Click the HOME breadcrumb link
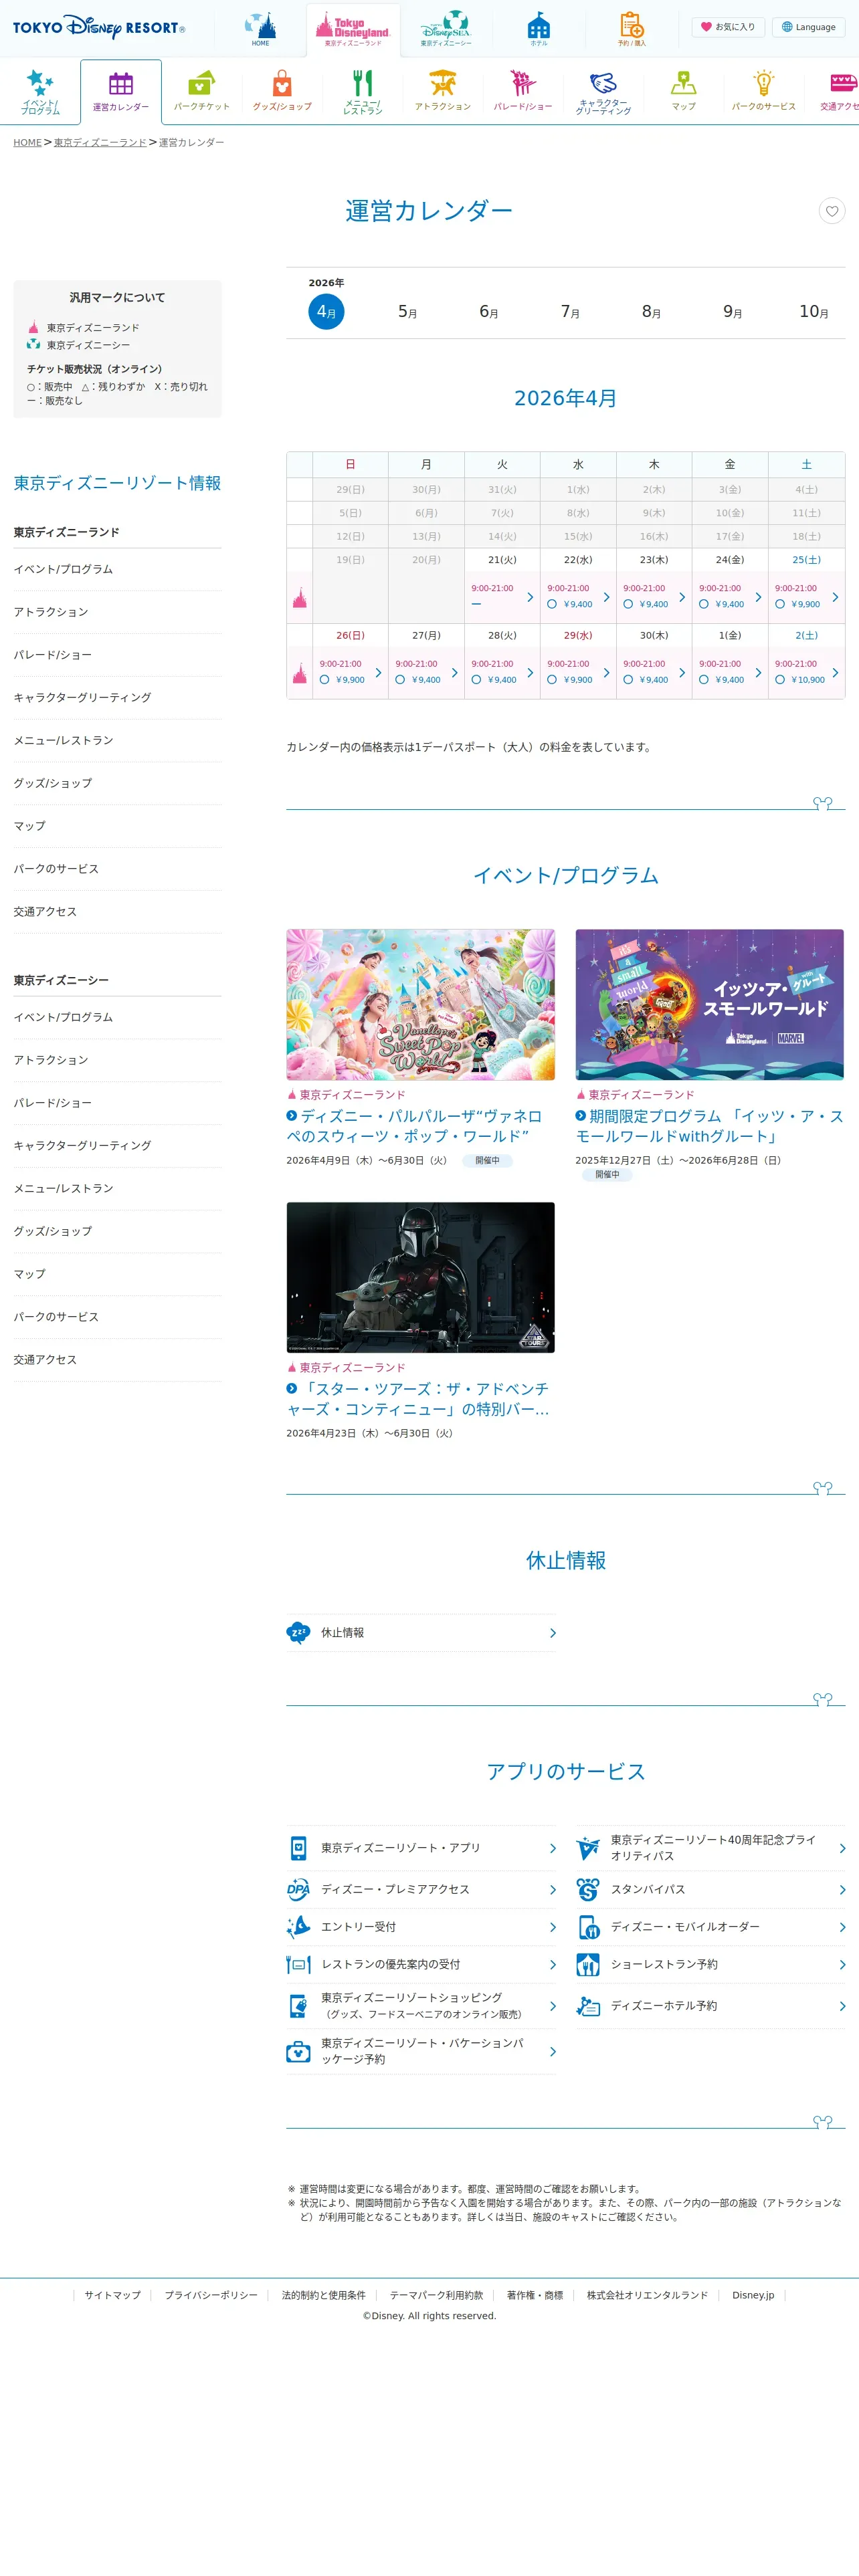Viewport: 859px width, 2576px height. pos(28,143)
